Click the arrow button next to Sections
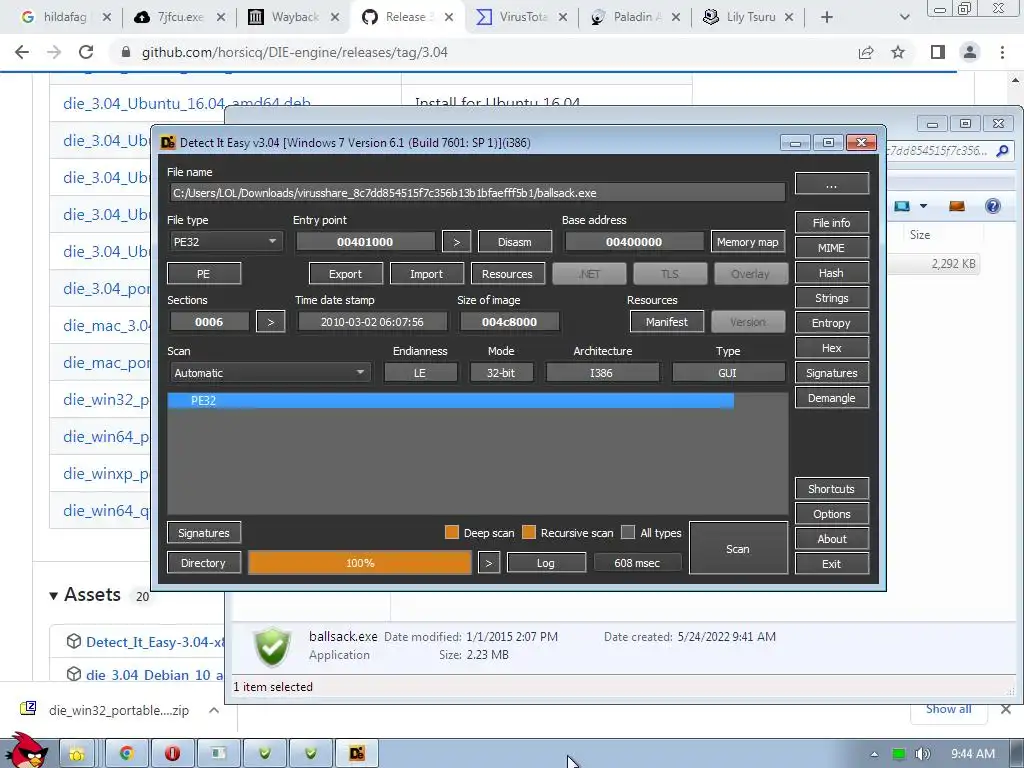Image resolution: width=1024 pixels, height=768 pixels. pos(270,322)
